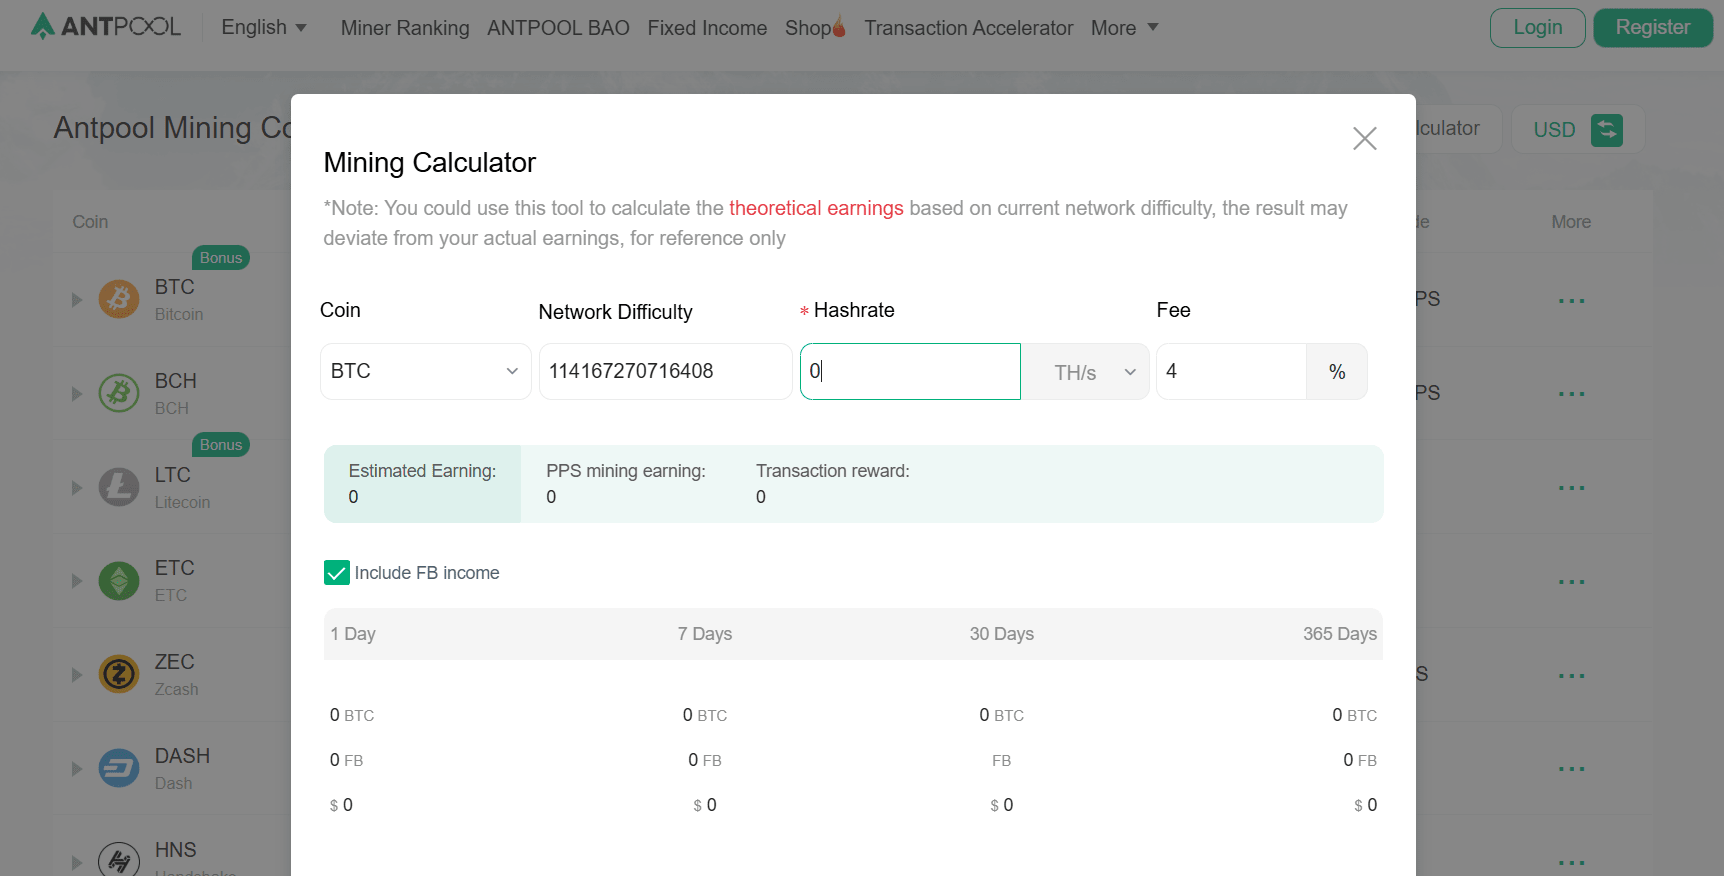The image size is (1724, 876).
Task: Expand the BTC coin row
Action: [x=77, y=300]
